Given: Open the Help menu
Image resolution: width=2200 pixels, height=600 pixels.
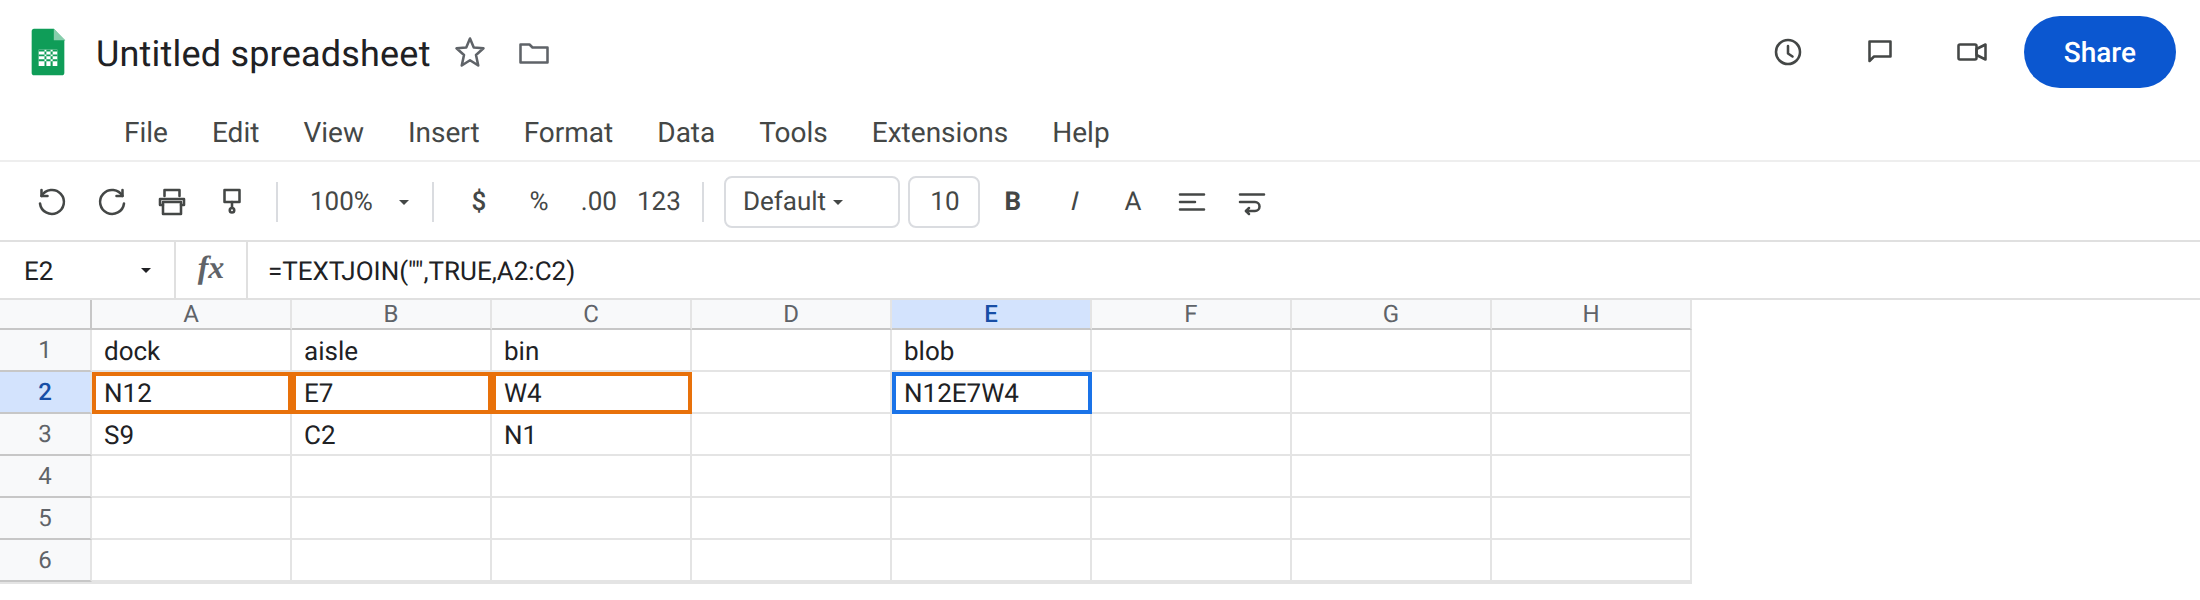Looking at the screenshot, I should coord(1080,132).
